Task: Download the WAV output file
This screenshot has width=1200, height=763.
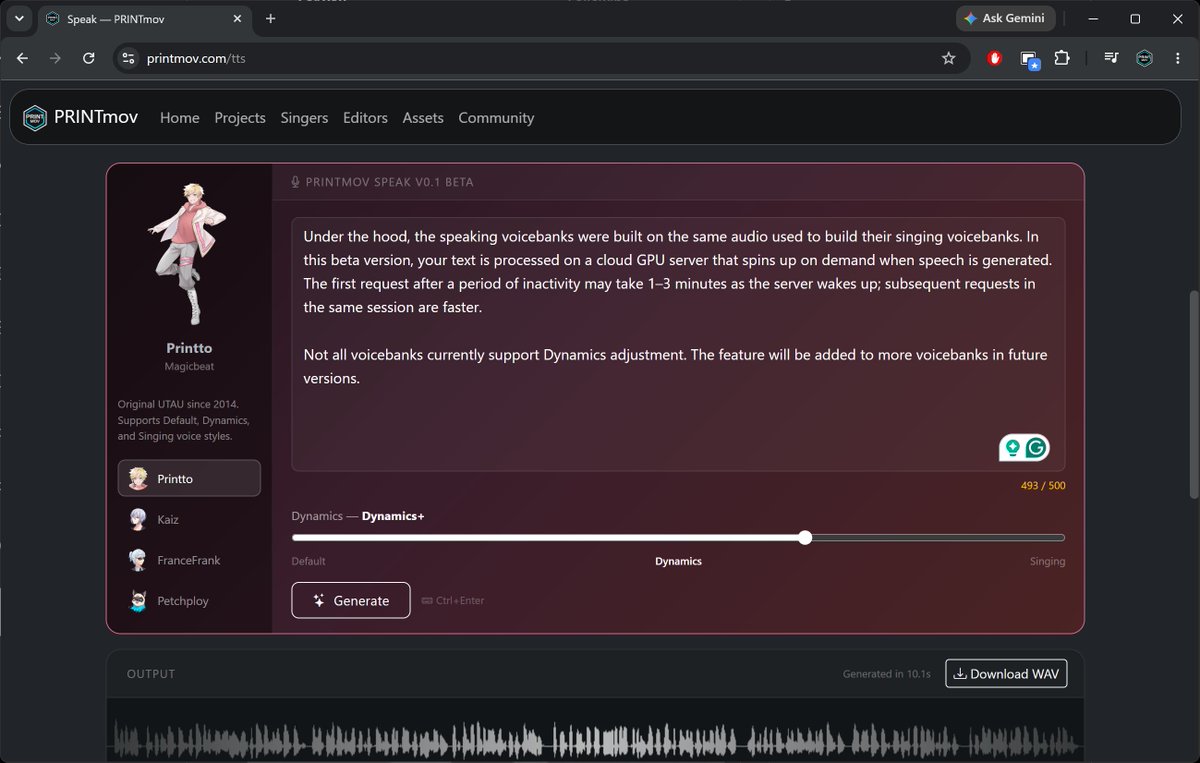Action: click(1006, 673)
